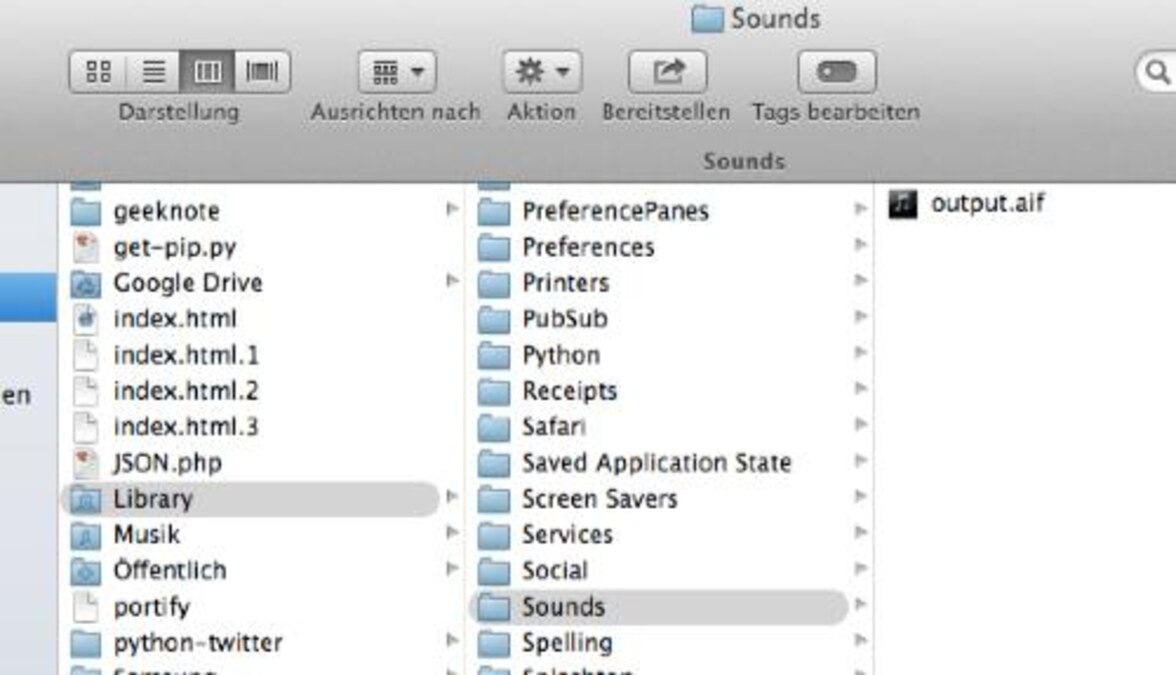This screenshot has width=1176, height=675.
Task: Open the Aktion gear menu
Action: [x=541, y=72]
